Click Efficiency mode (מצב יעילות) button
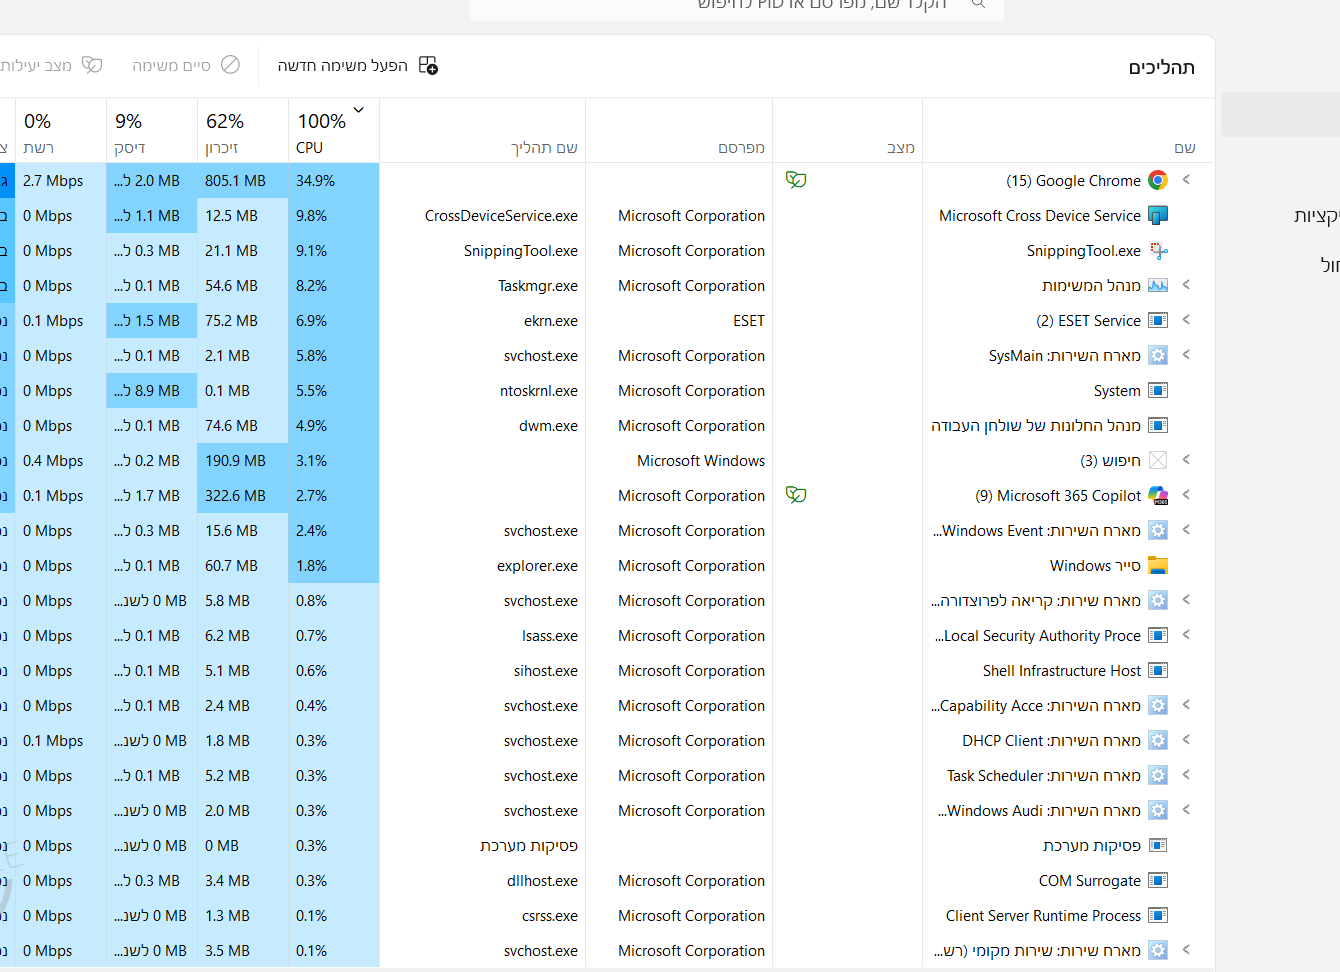The width and height of the screenshot is (1340, 972). pyautogui.click(x=52, y=65)
